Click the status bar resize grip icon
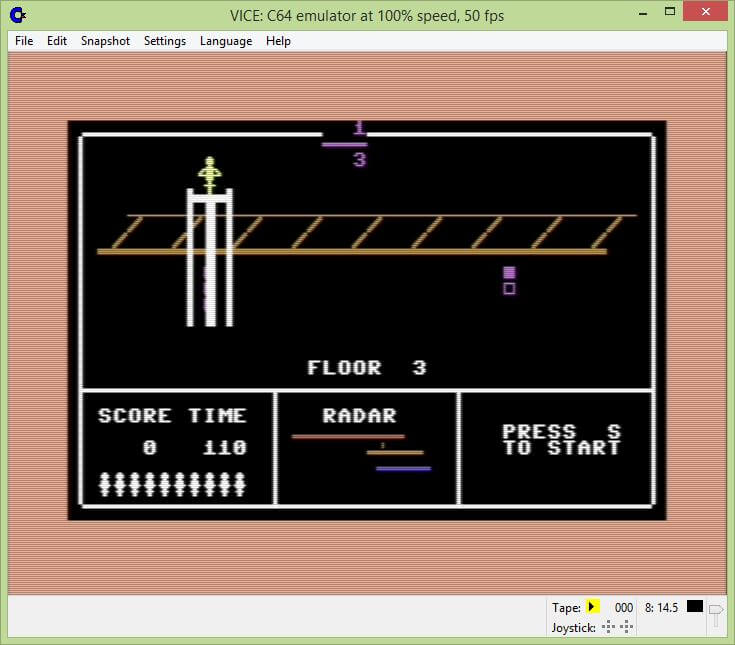 [715, 615]
